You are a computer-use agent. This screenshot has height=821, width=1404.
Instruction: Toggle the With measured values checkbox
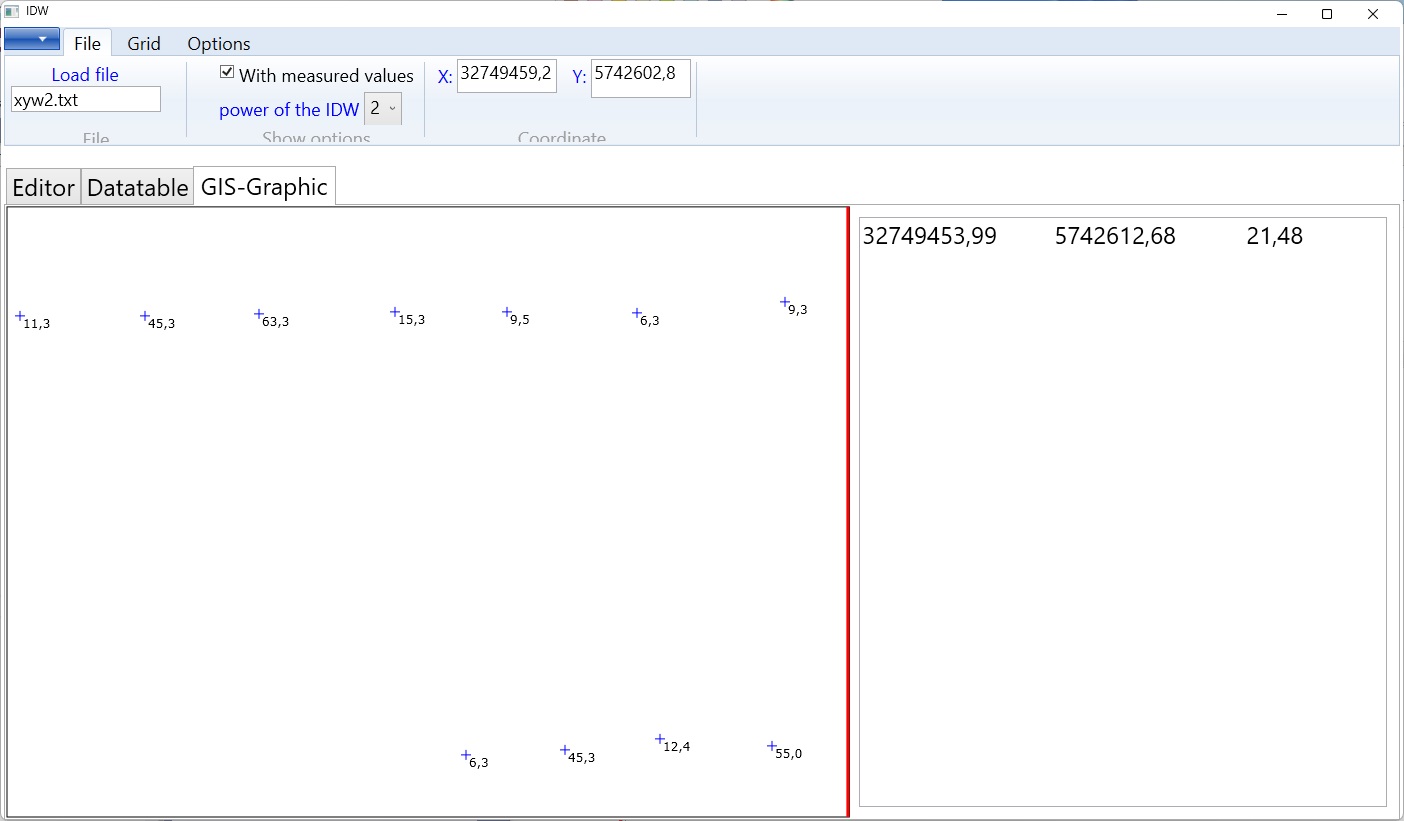227,73
